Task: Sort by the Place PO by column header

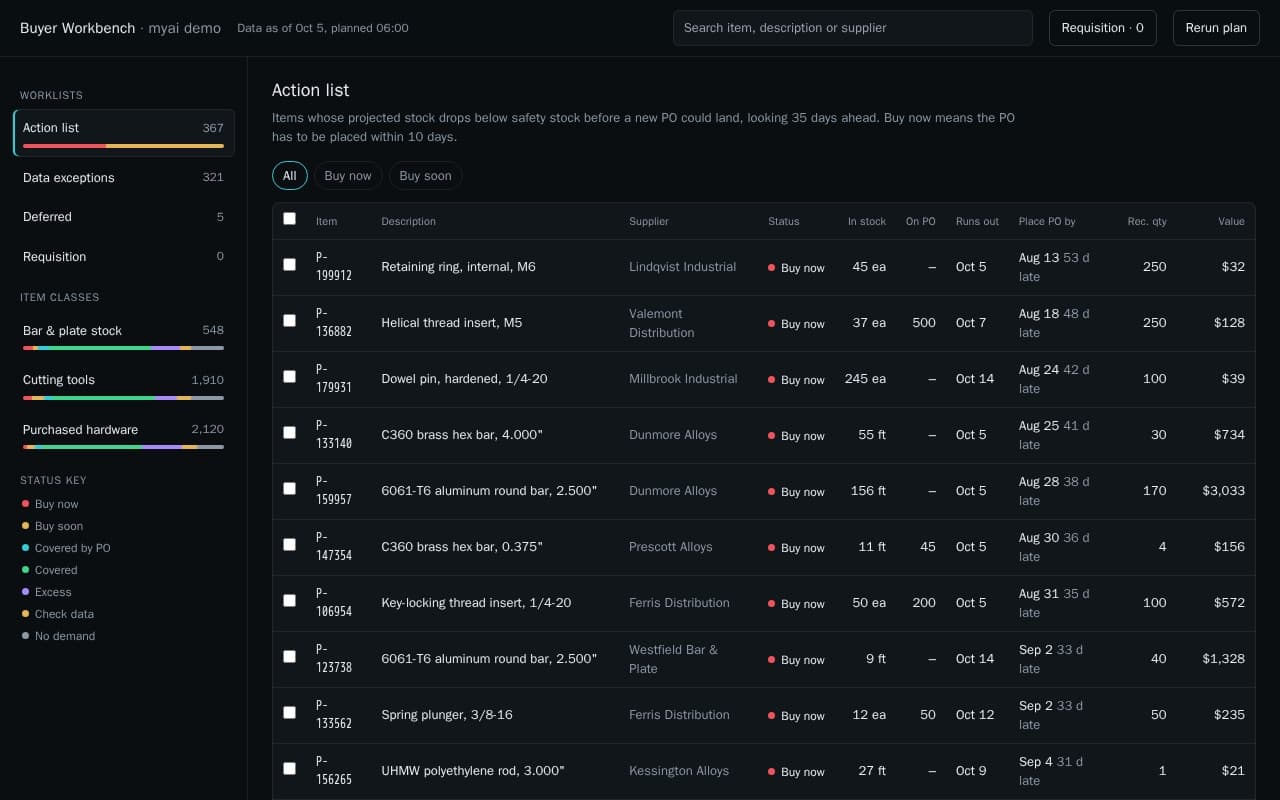Action: (x=1047, y=221)
